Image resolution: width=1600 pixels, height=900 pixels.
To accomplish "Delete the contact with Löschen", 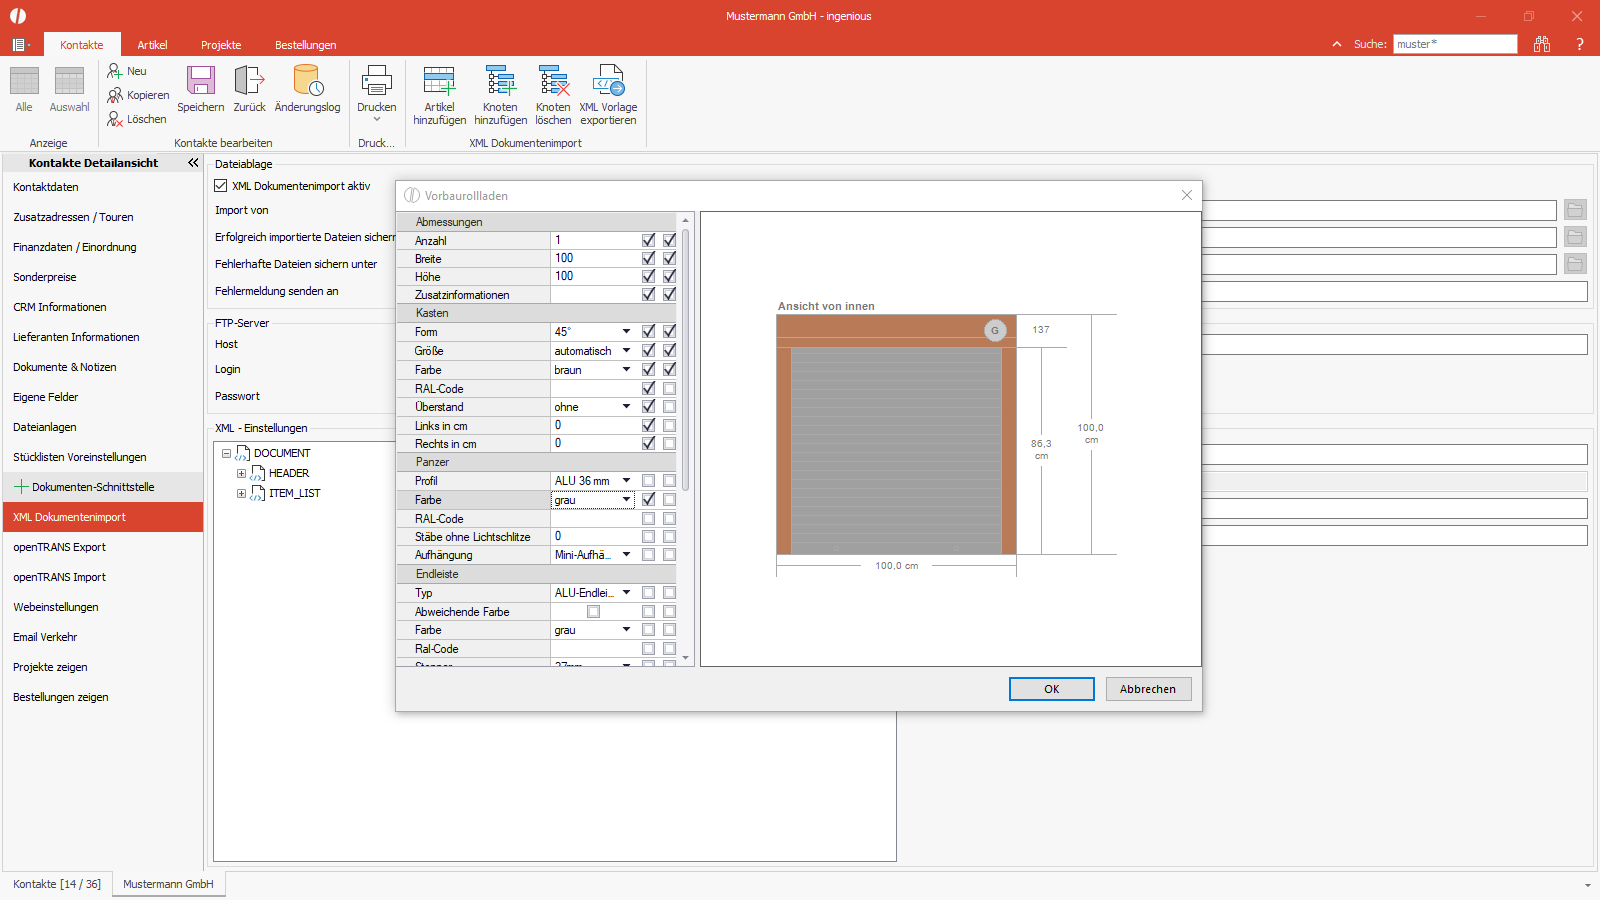I will click(138, 119).
